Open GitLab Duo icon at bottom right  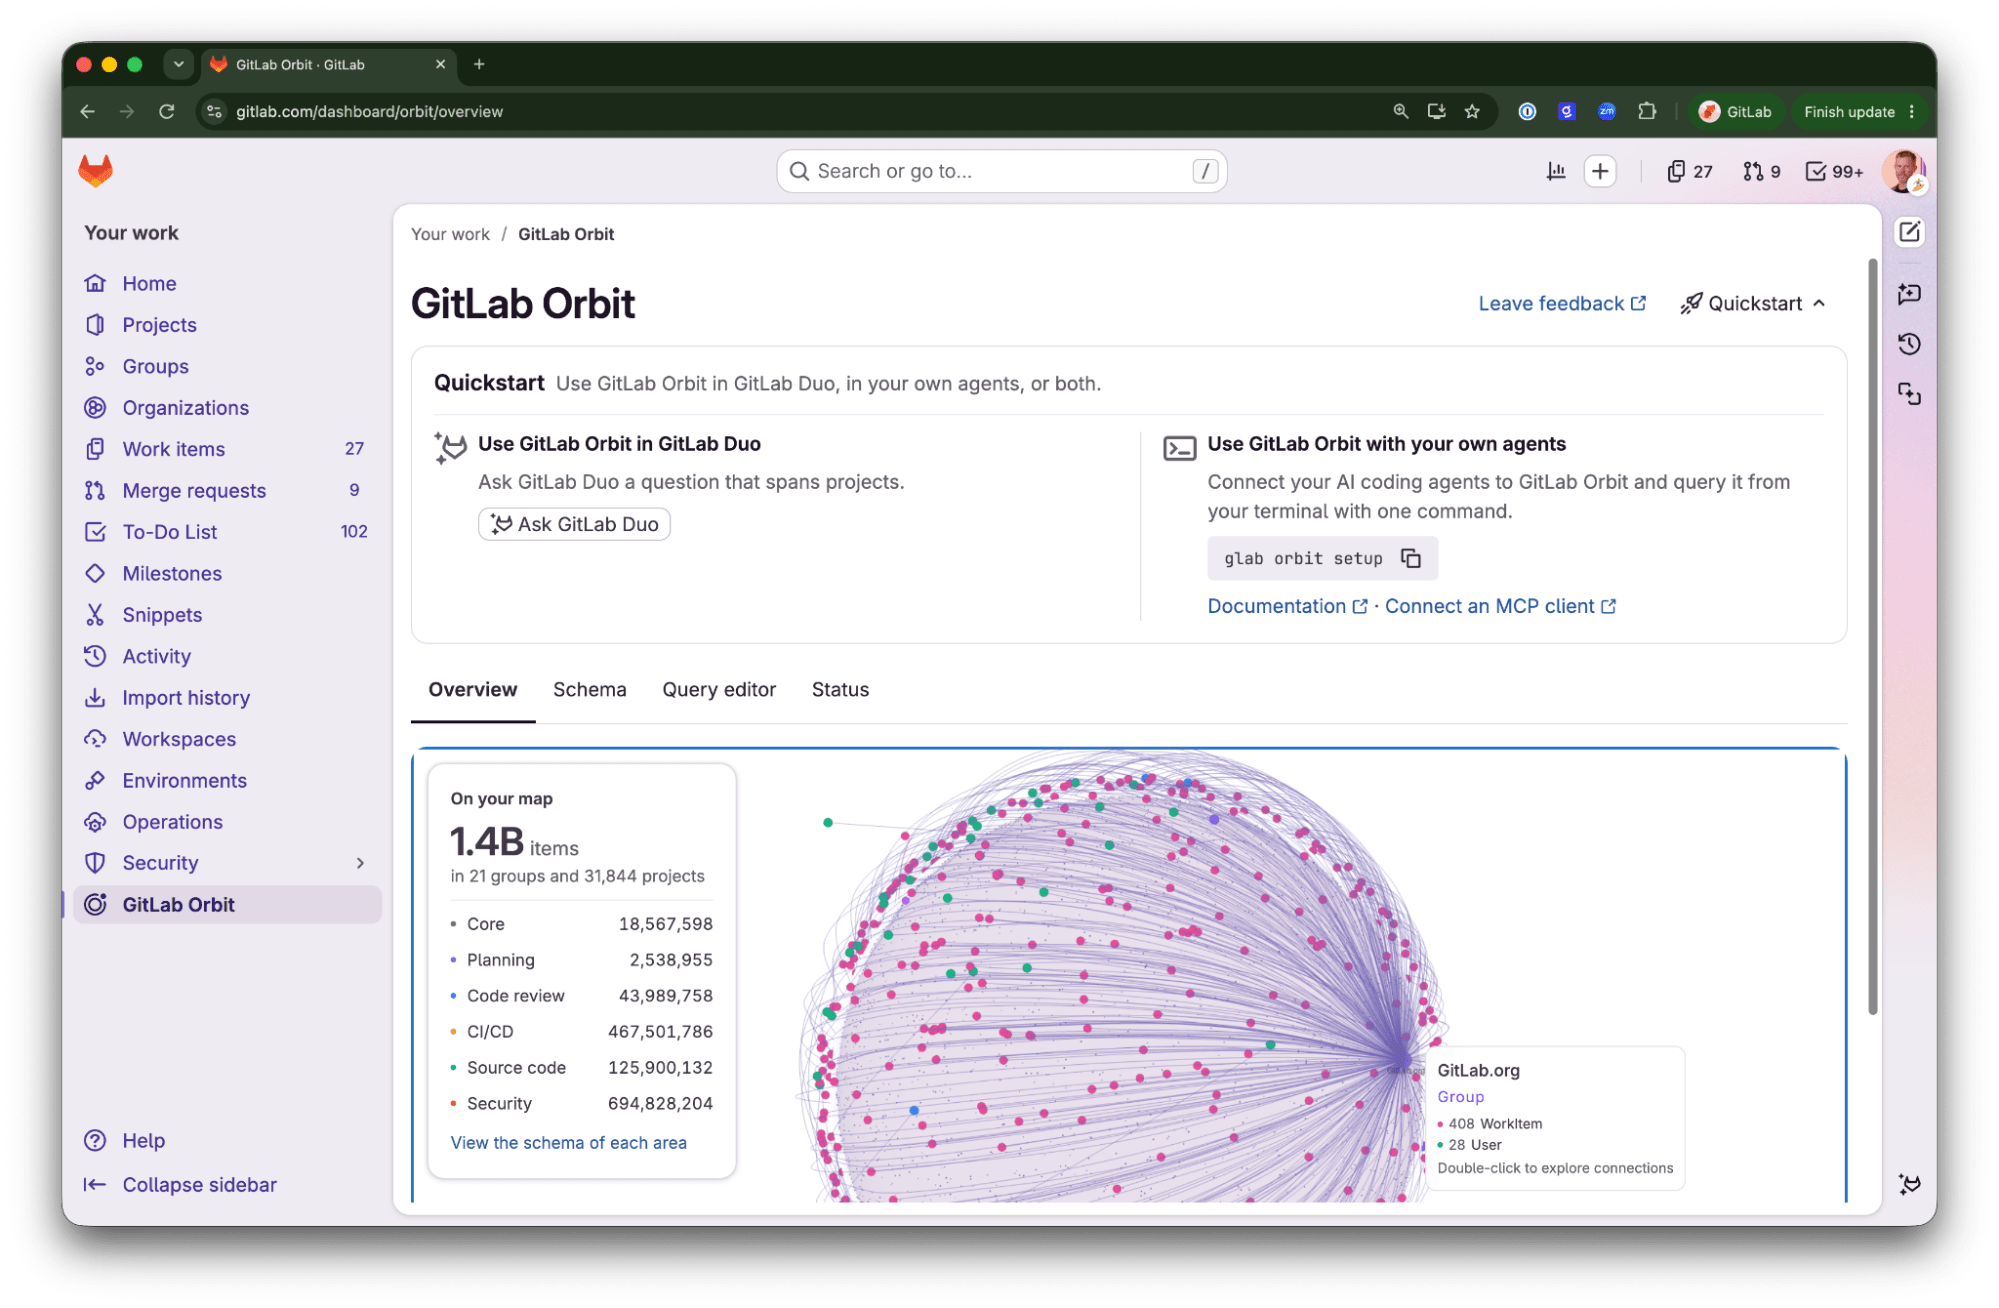1909,1185
